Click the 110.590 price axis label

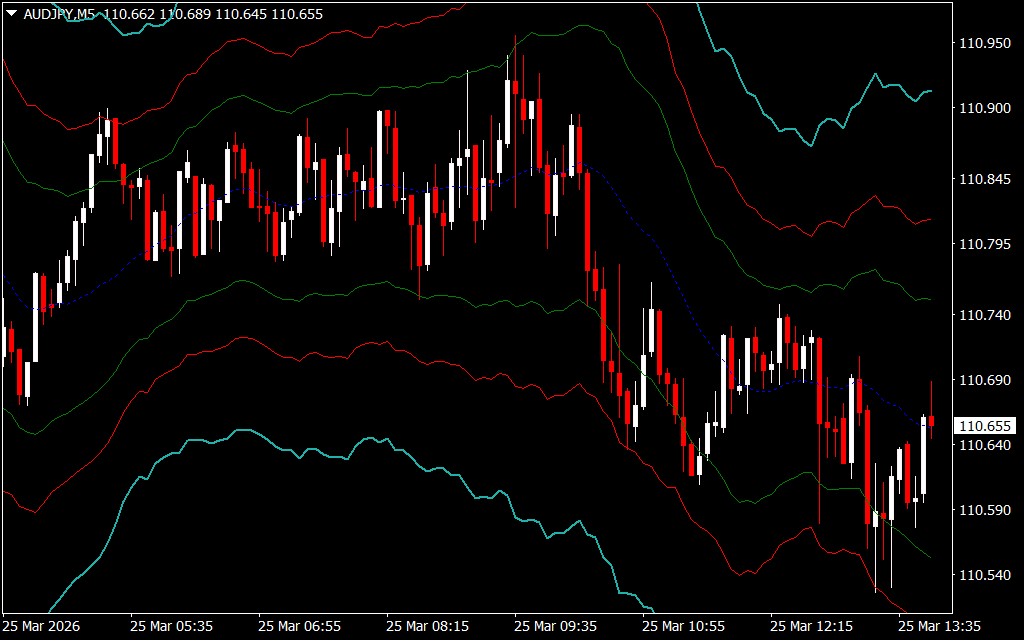pos(983,511)
